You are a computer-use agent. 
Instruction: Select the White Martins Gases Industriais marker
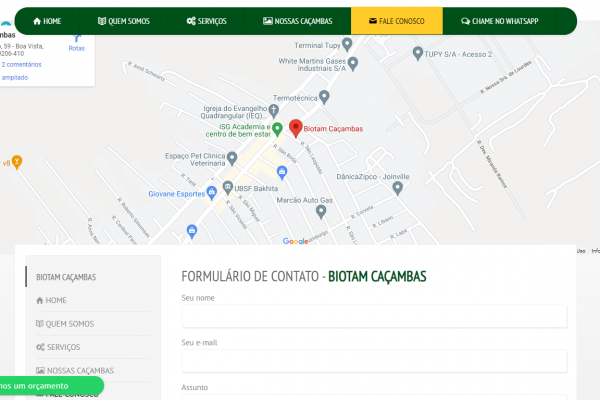[353, 64]
